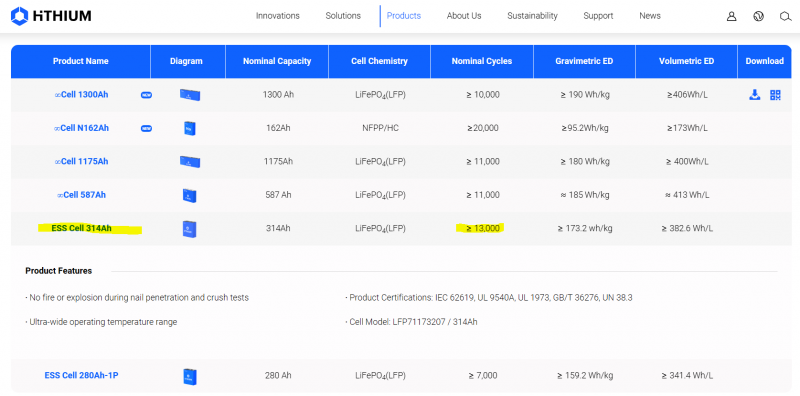Open the ∞Cell N162Ah product link

coord(81,128)
